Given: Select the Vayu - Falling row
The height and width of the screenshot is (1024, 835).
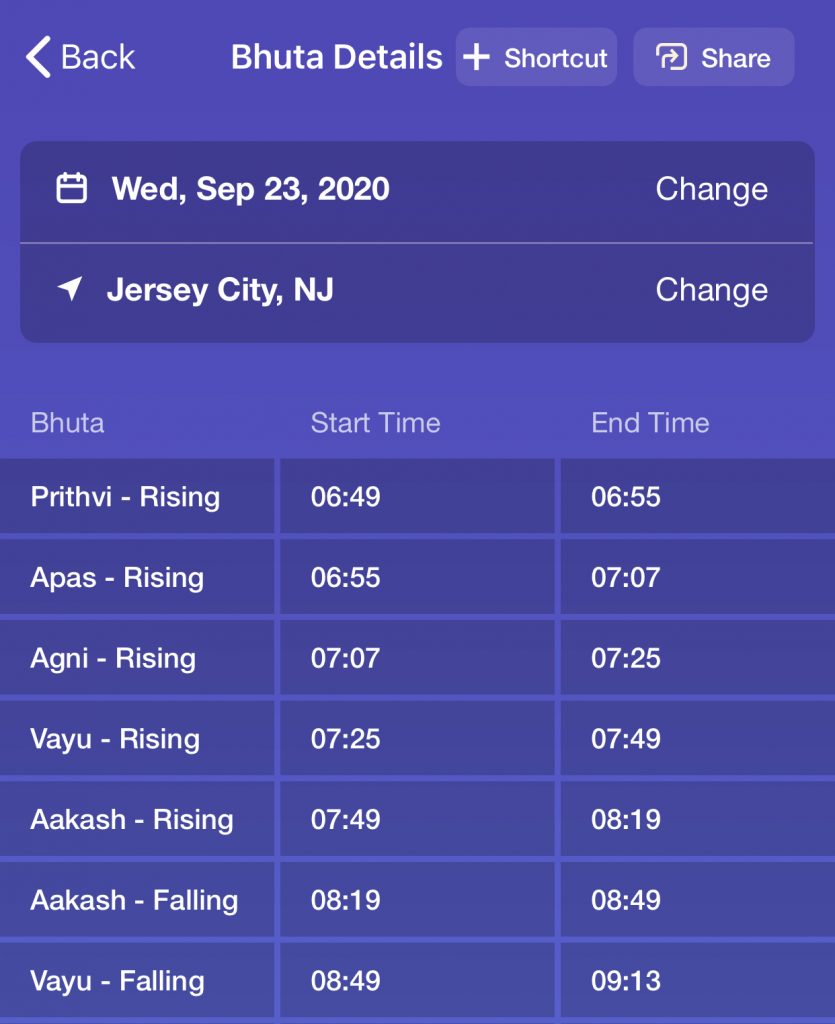Looking at the screenshot, I should [417, 981].
